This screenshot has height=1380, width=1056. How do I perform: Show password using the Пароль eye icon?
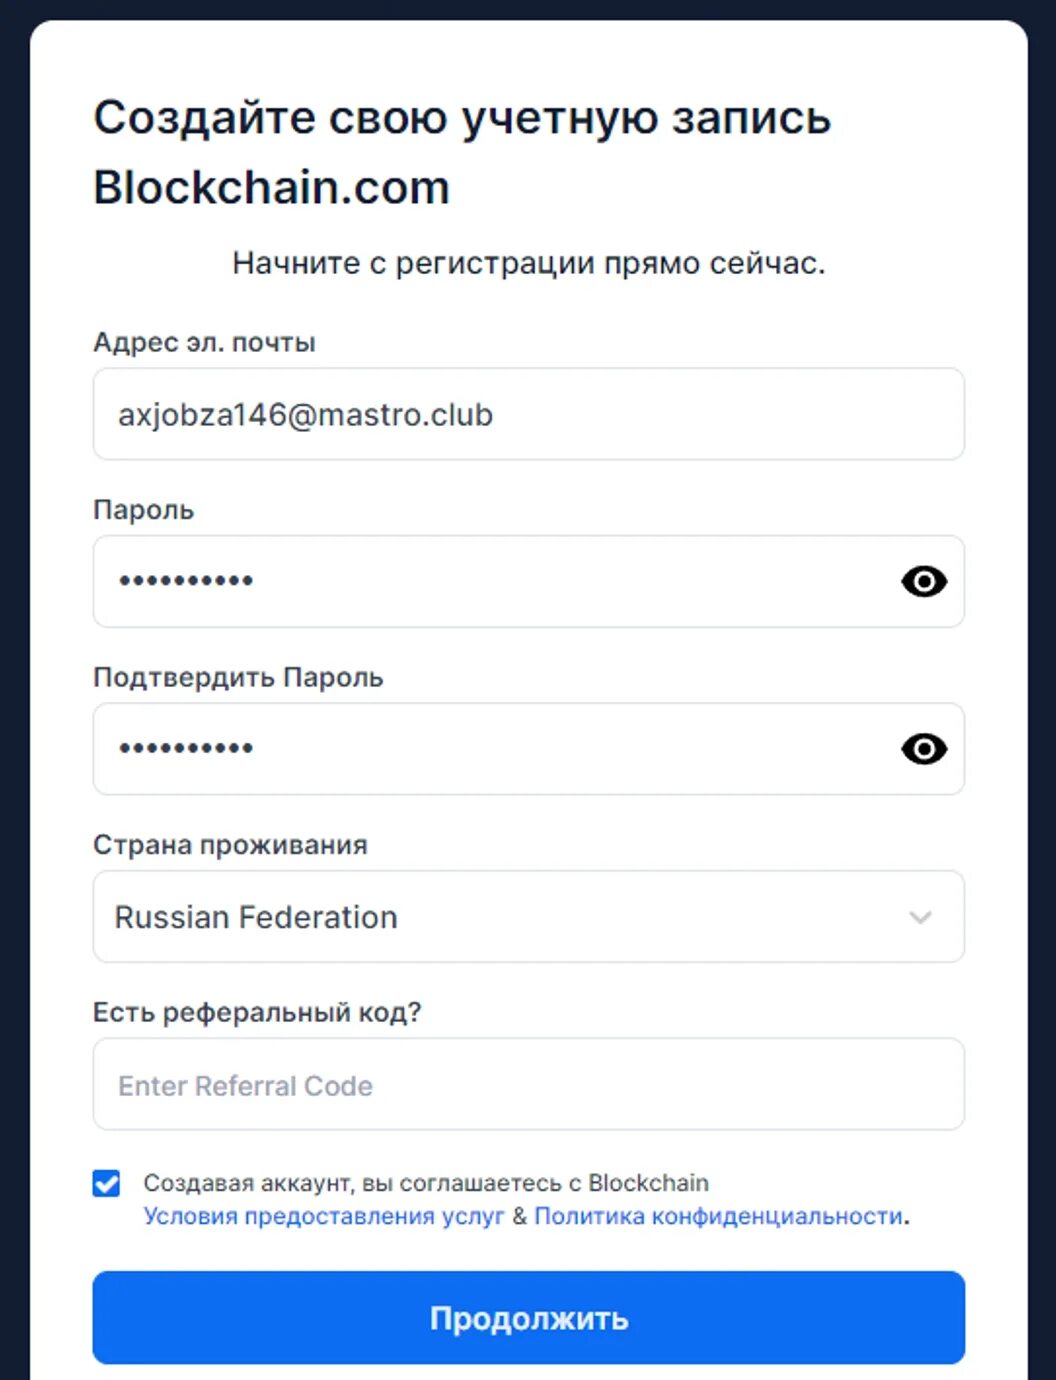tap(923, 581)
